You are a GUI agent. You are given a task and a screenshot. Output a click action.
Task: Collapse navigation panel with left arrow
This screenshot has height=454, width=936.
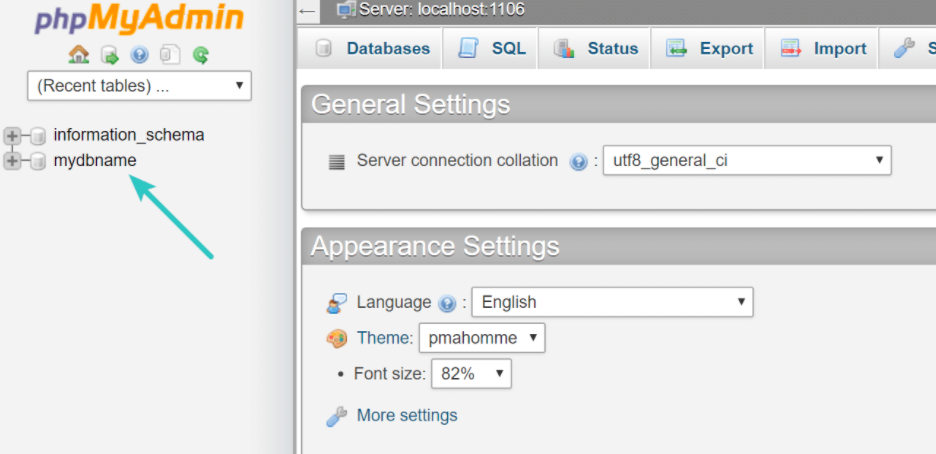coord(307,11)
